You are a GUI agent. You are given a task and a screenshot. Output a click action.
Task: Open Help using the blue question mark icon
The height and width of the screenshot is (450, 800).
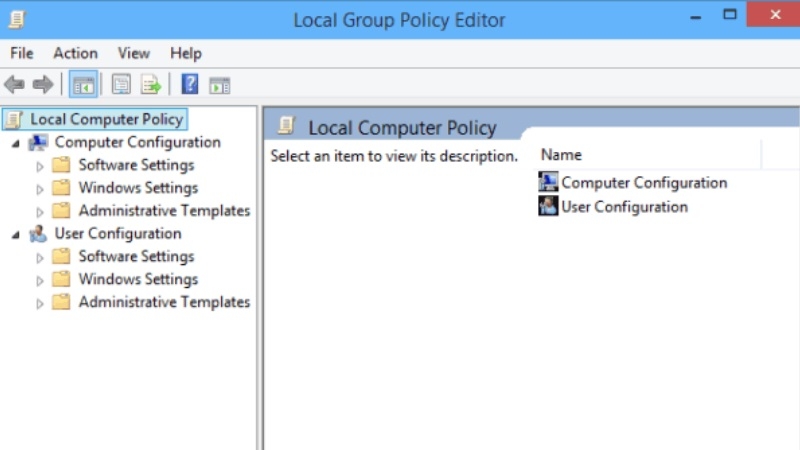click(x=190, y=85)
